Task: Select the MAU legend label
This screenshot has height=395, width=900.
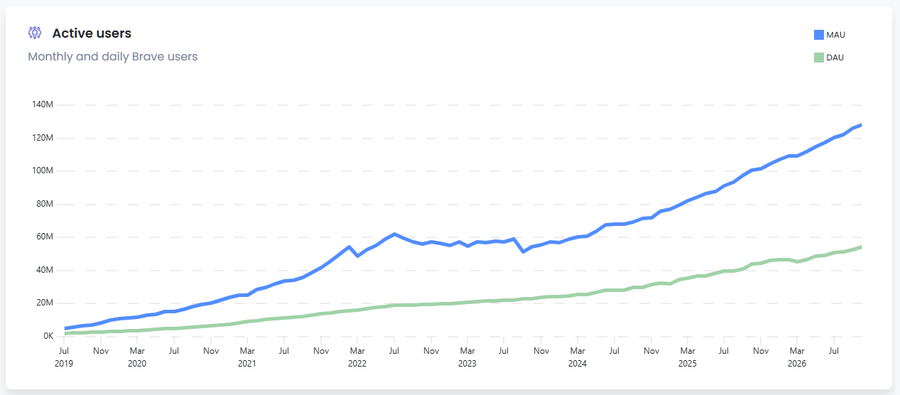Action: 836,35
